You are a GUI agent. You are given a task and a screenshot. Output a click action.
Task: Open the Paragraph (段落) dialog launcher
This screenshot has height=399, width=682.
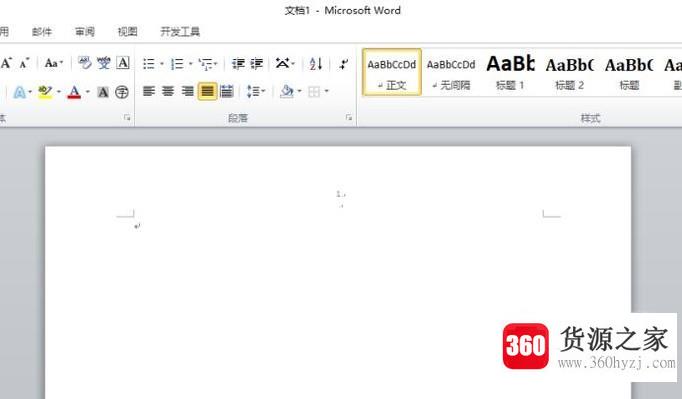click(x=349, y=117)
